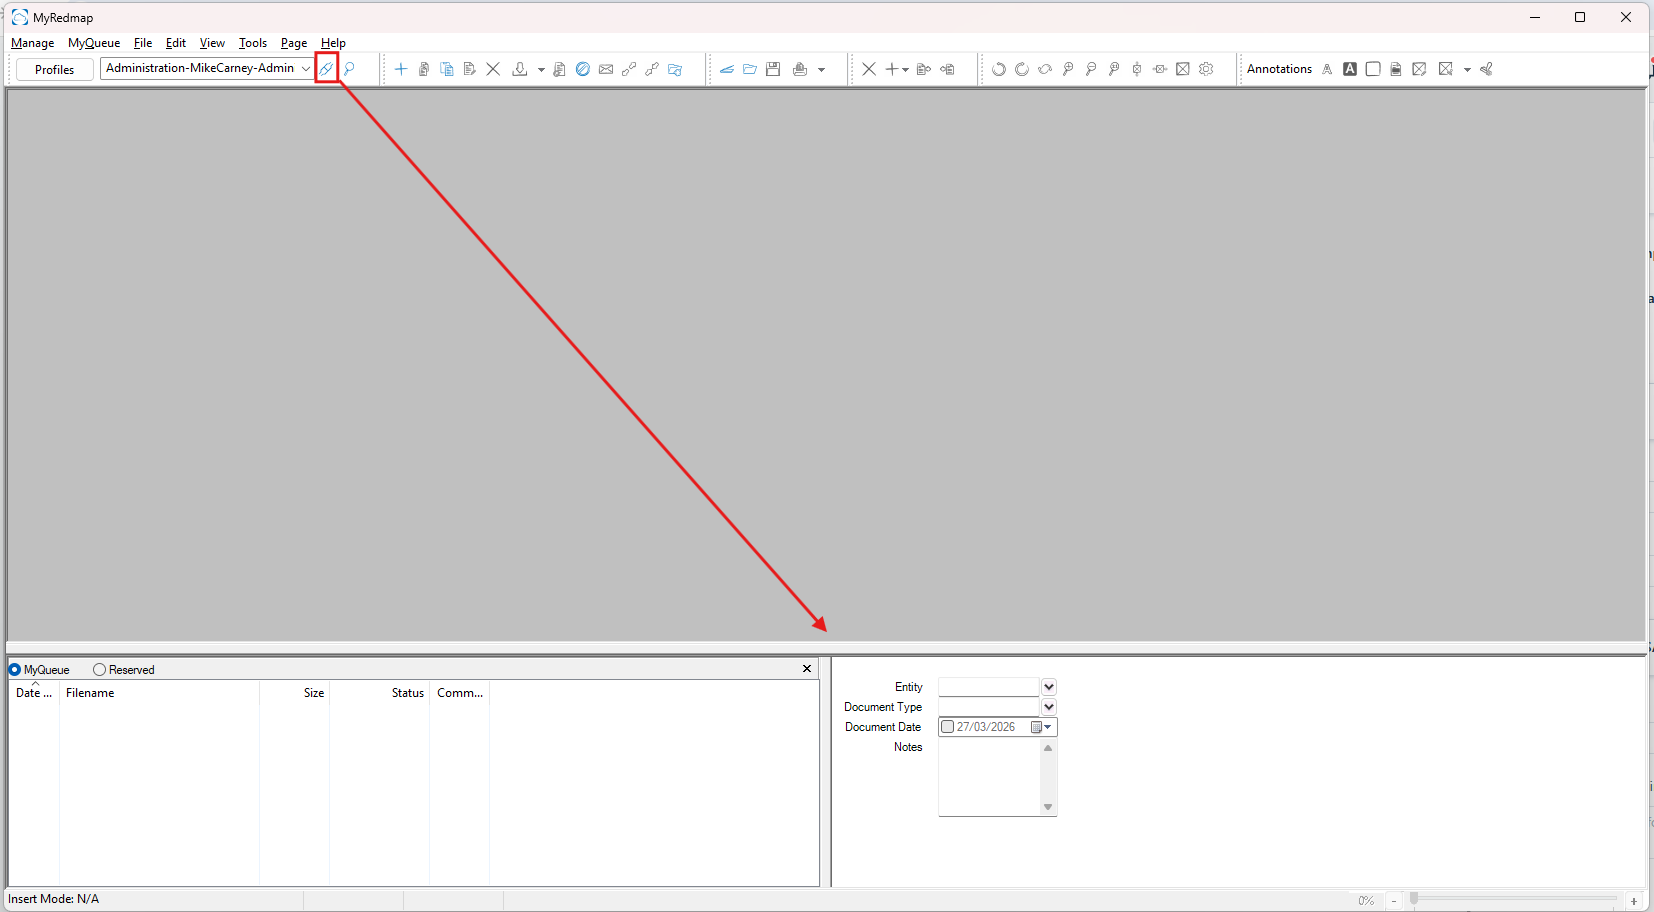Click the rotate left icon
Screen dimensions: 1654x912
(999, 69)
